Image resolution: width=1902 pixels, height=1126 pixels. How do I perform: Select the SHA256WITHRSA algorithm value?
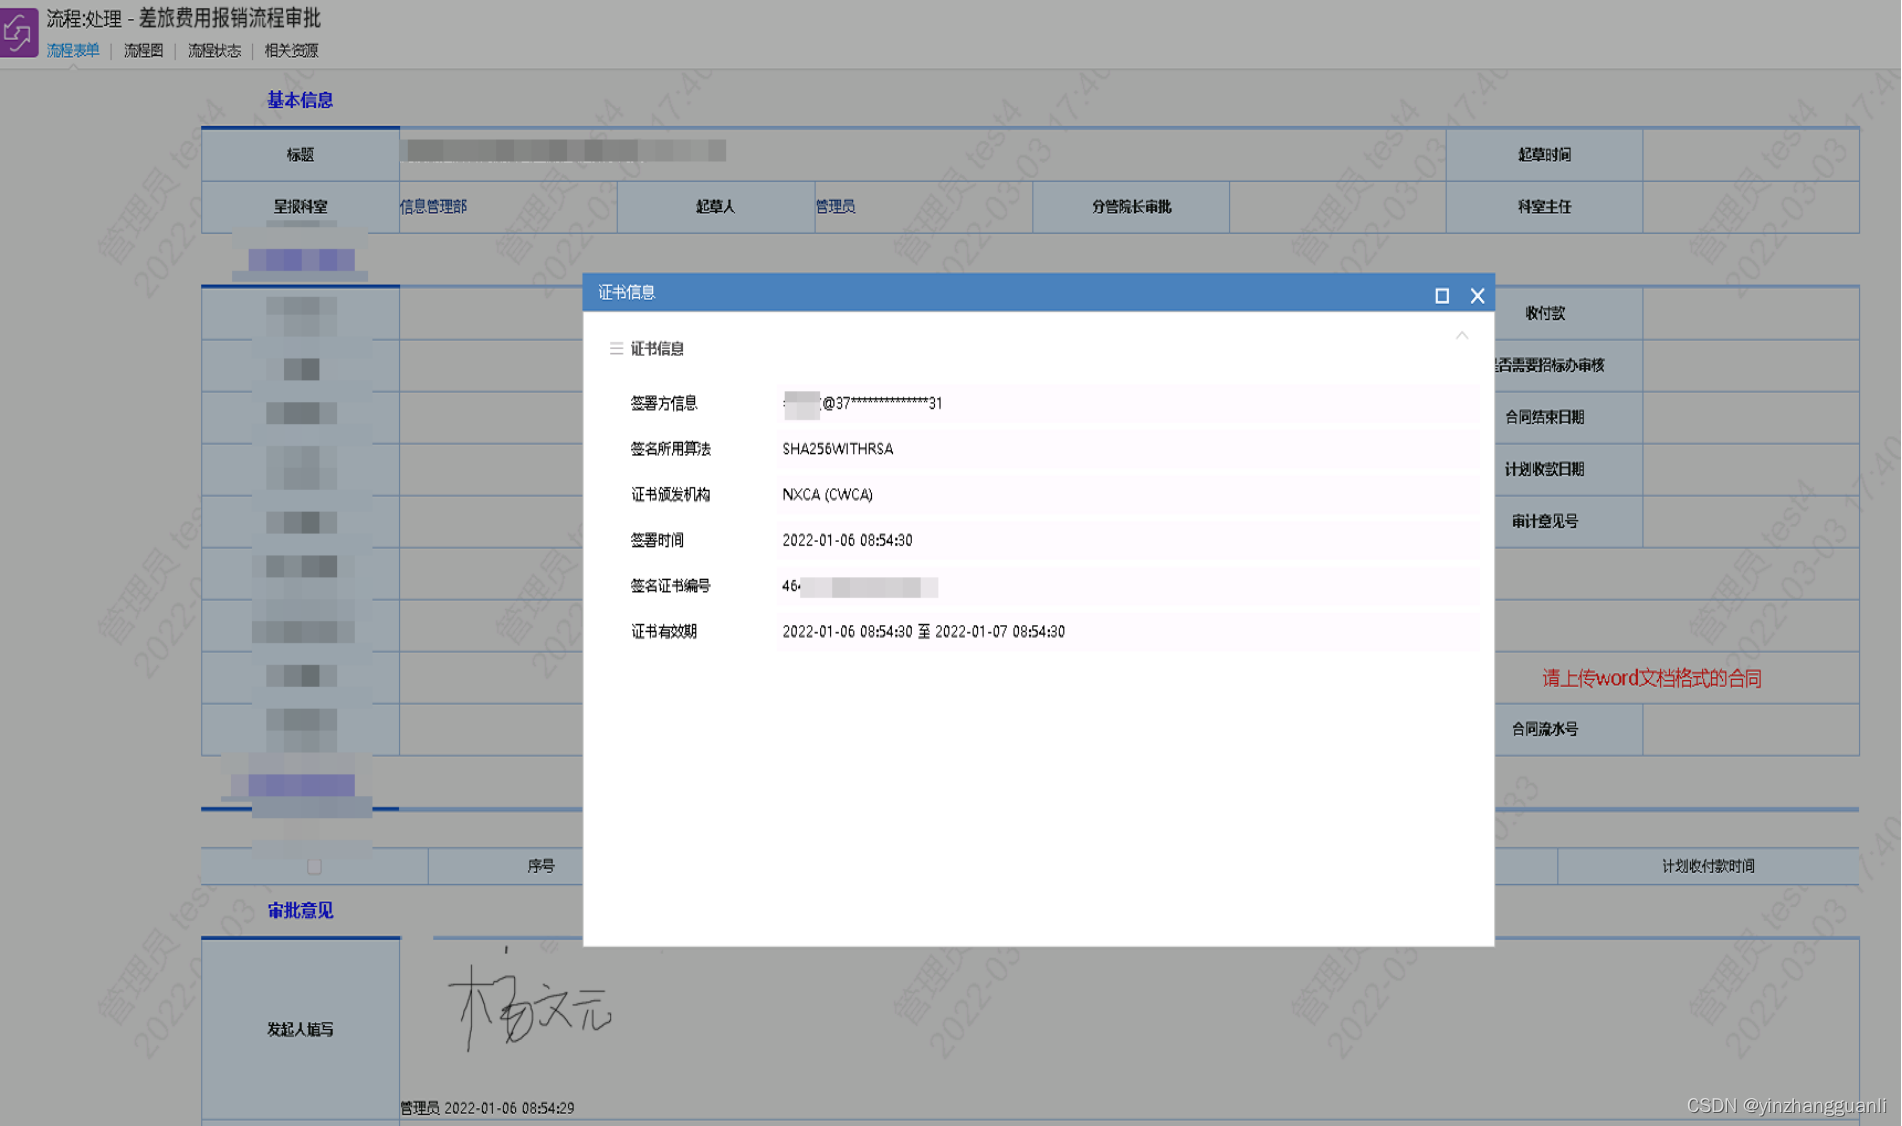coord(838,449)
